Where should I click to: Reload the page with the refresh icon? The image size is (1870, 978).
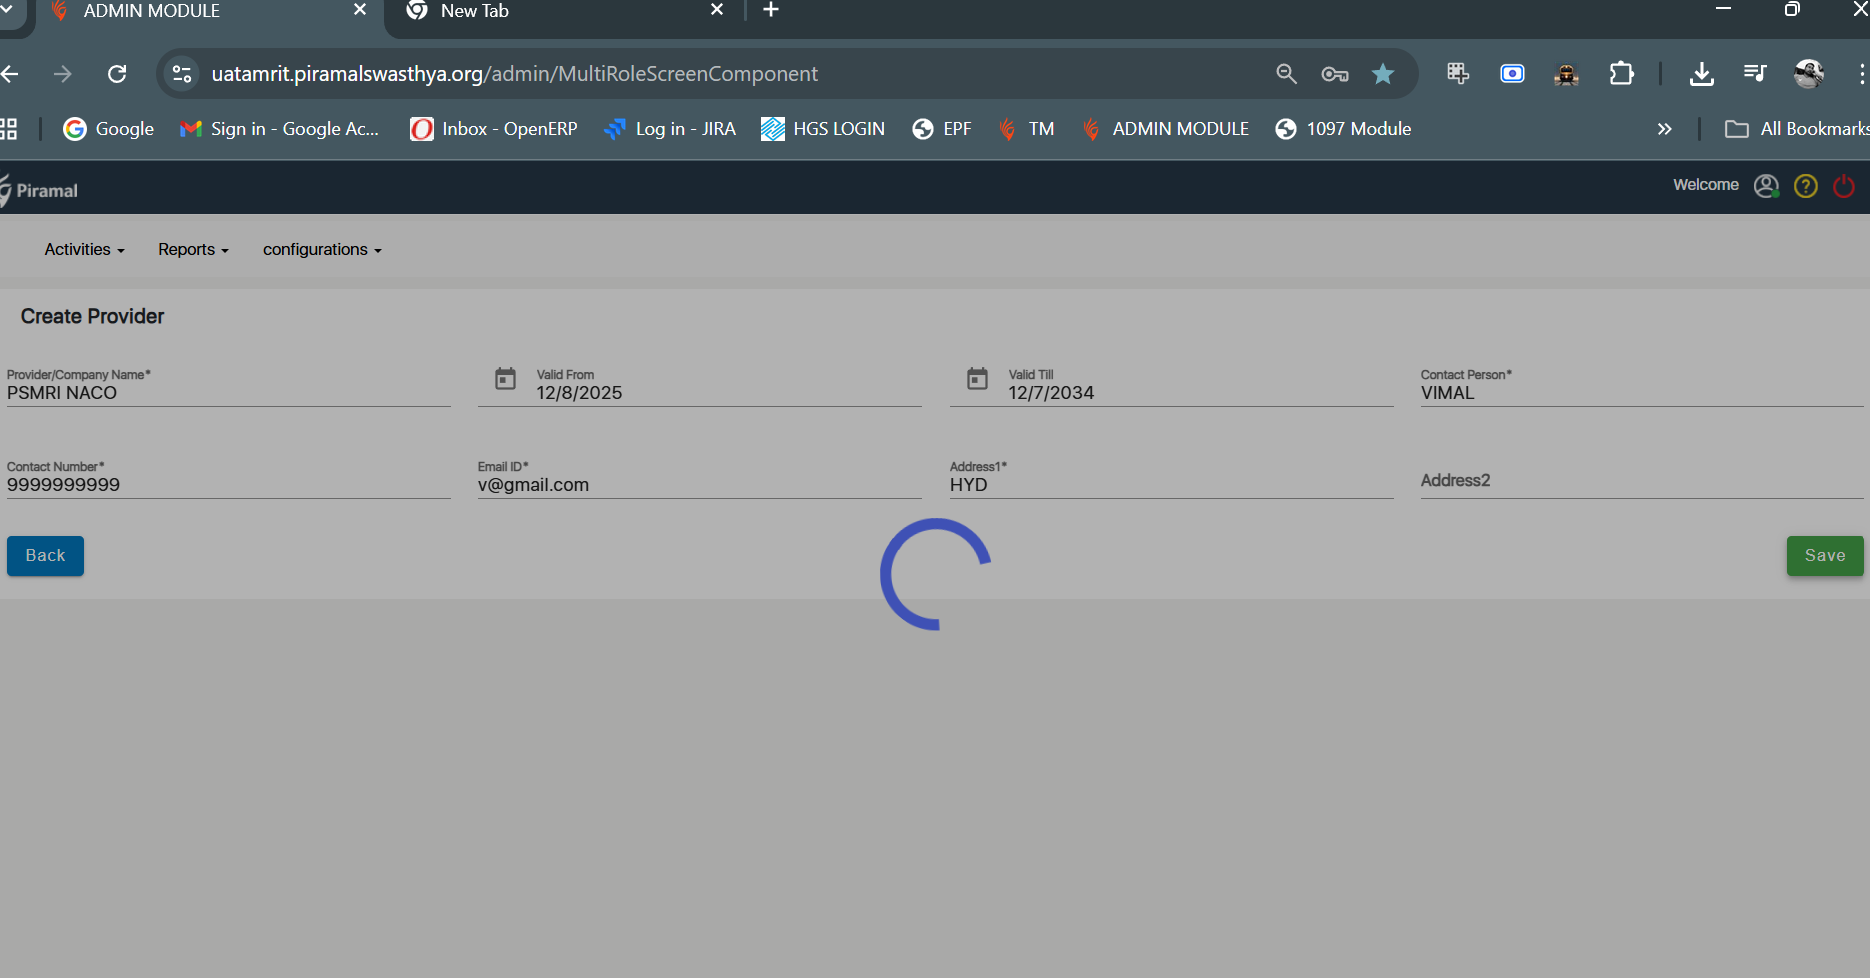[117, 74]
